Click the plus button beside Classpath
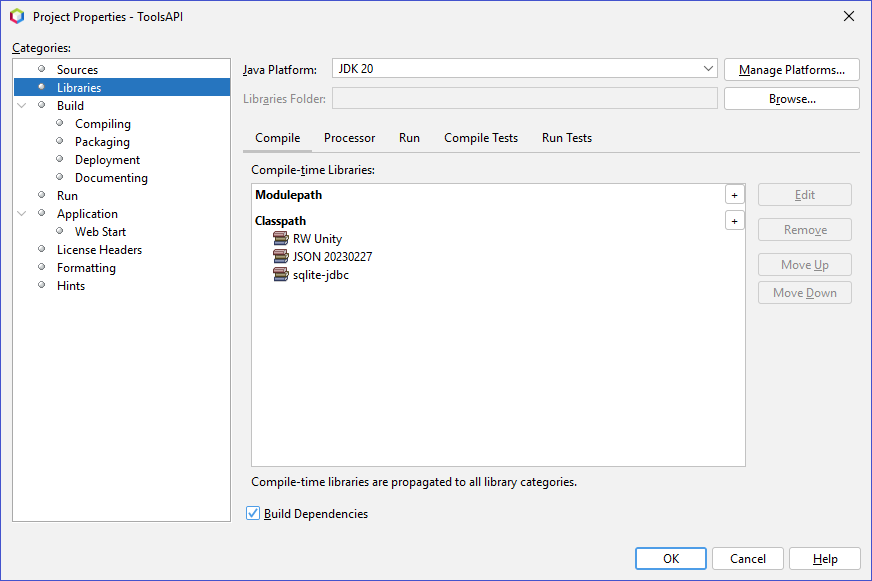This screenshot has height=581, width=872. [x=734, y=221]
